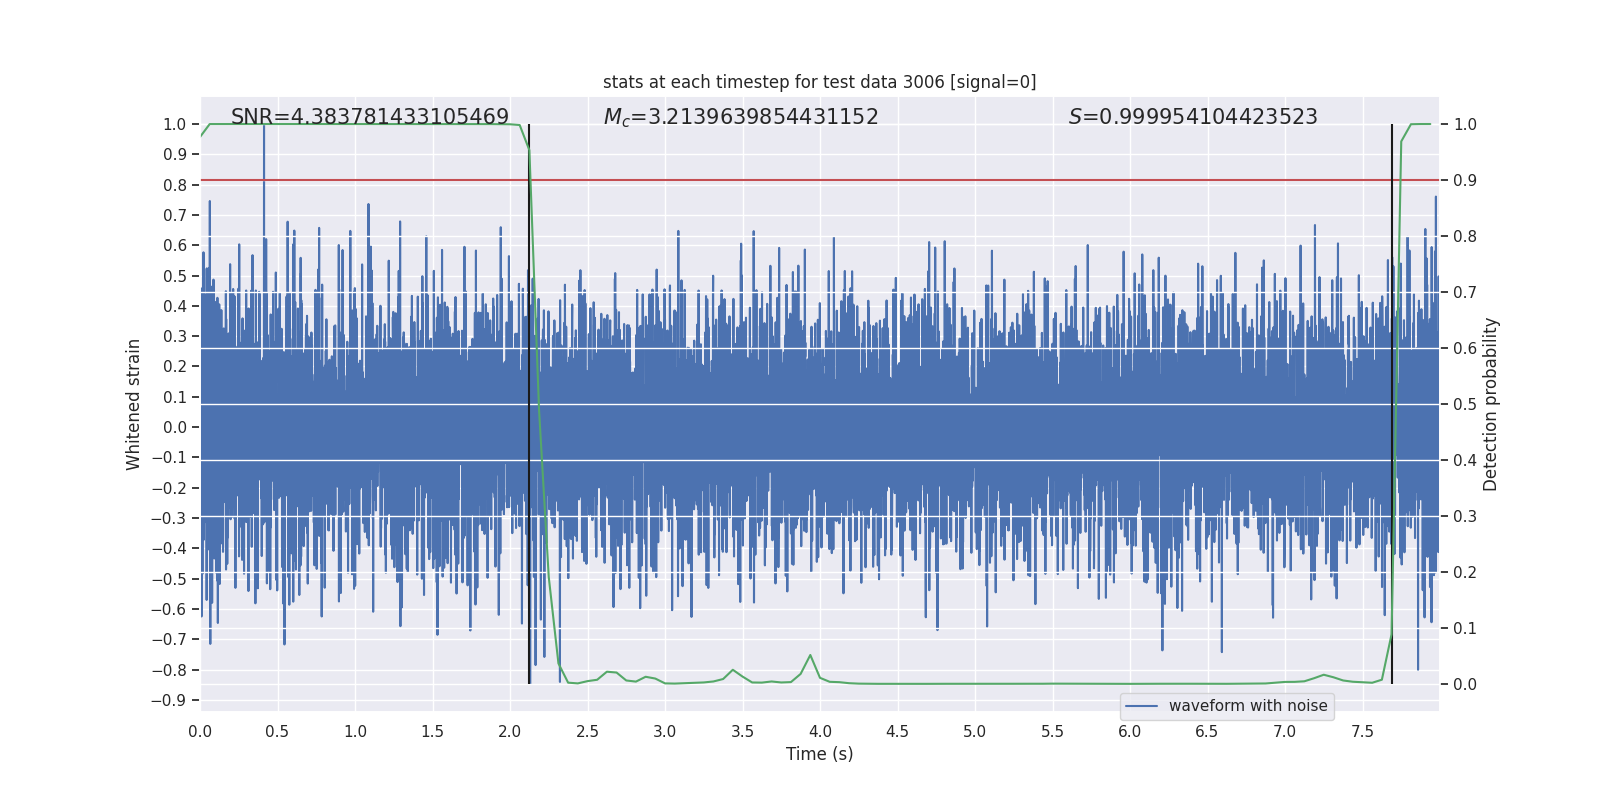Click the chirp mass Mc annotation

[740, 117]
